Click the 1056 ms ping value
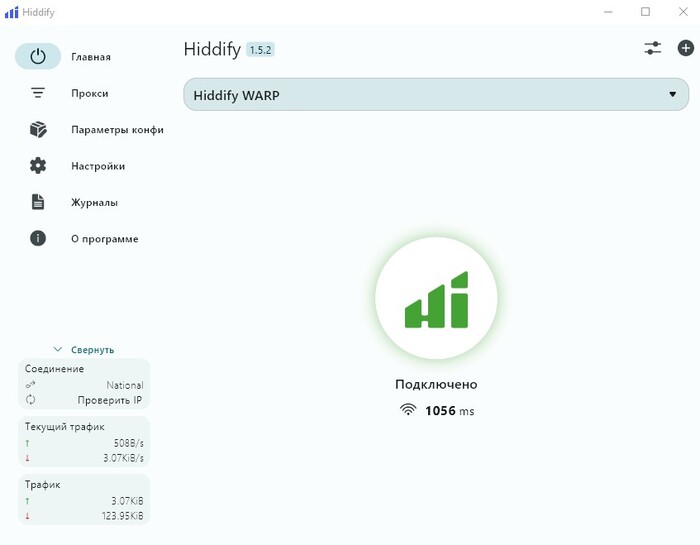 [450, 411]
